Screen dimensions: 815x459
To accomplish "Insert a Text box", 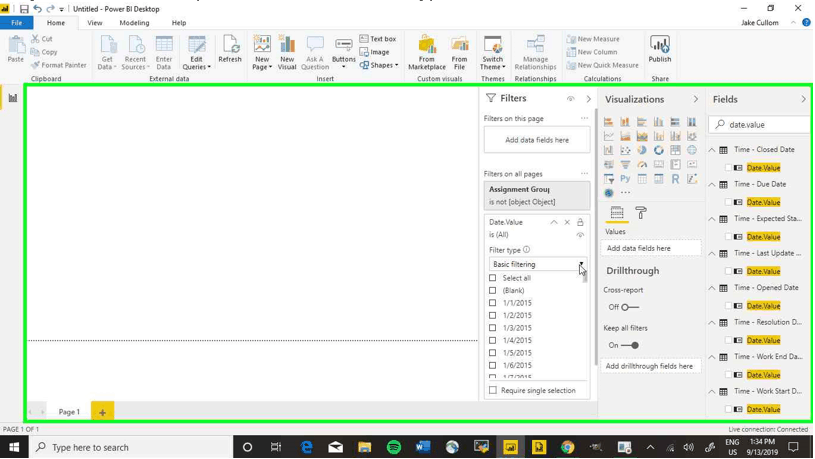I will [x=378, y=39].
